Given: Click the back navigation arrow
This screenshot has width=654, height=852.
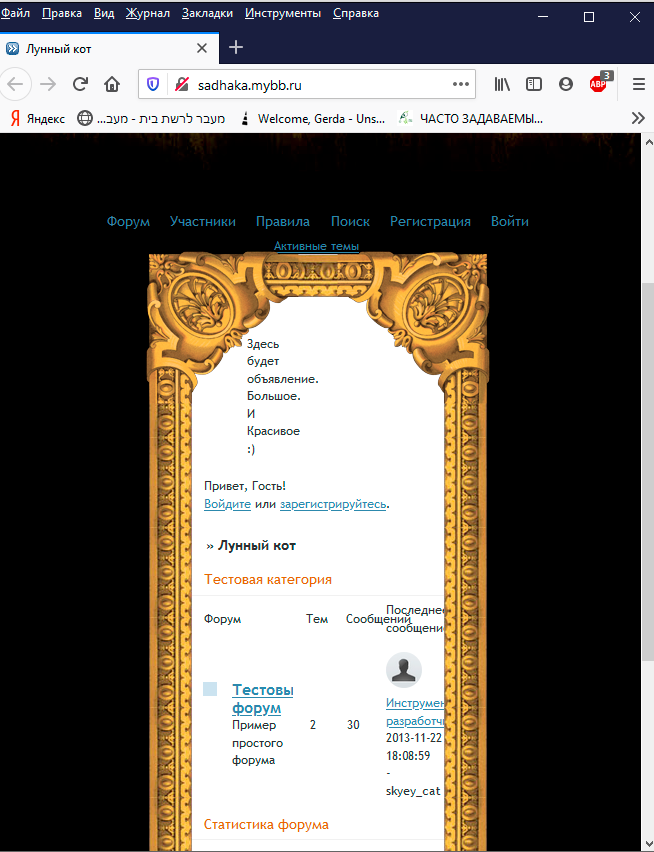Looking at the screenshot, I should pyautogui.click(x=15, y=84).
